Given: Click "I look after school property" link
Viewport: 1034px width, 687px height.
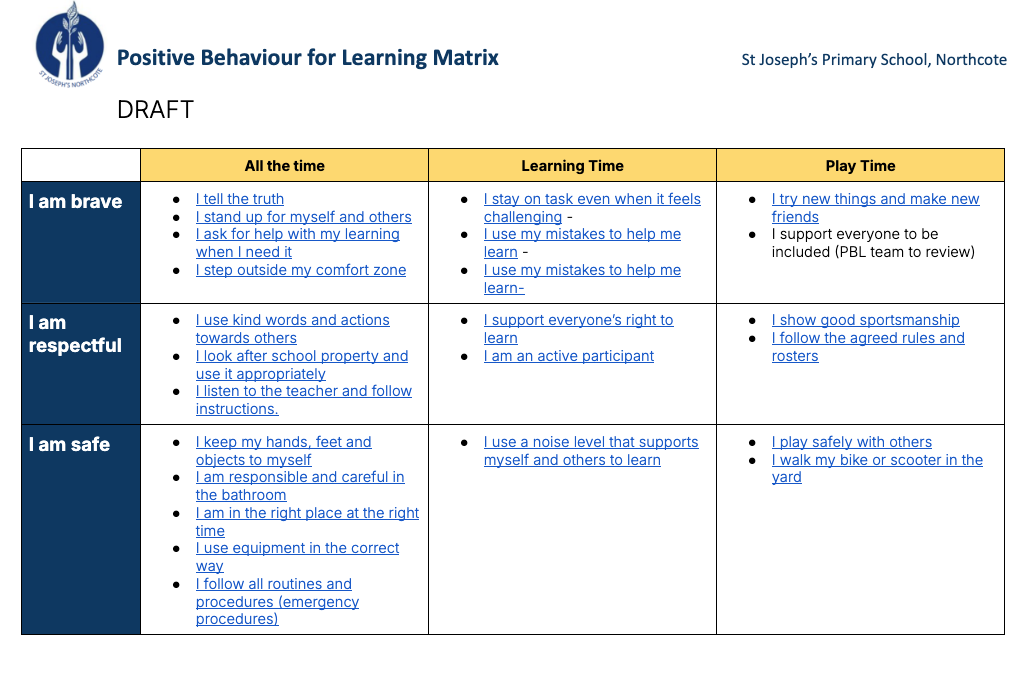Looking at the screenshot, I should tap(301, 365).
